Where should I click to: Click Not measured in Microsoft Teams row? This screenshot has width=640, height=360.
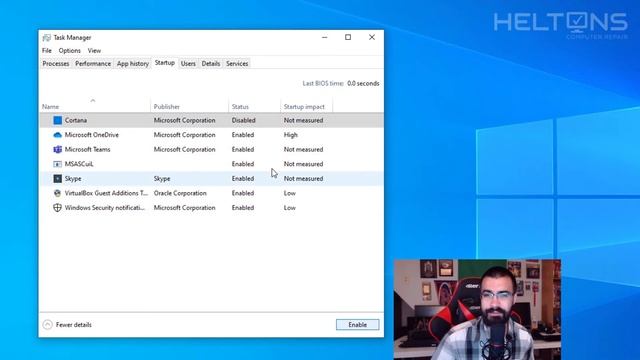point(303,149)
